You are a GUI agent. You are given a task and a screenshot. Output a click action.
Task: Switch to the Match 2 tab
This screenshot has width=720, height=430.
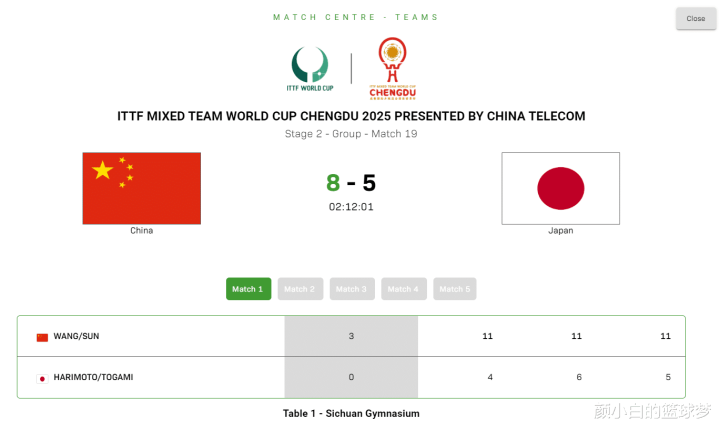click(x=299, y=289)
